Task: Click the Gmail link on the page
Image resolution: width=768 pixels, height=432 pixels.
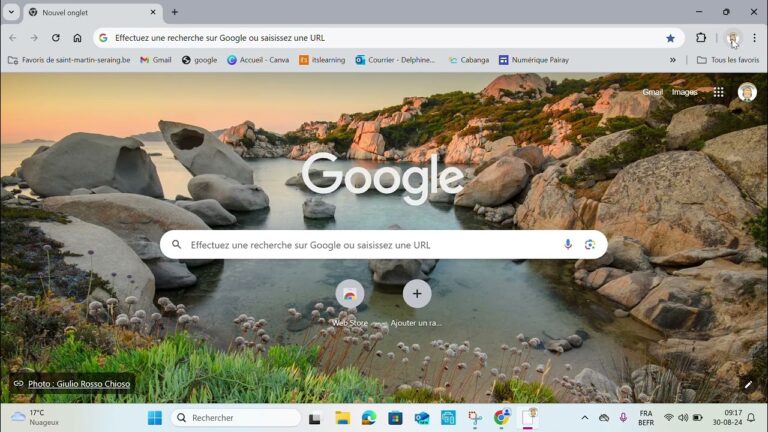Action: (x=652, y=92)
